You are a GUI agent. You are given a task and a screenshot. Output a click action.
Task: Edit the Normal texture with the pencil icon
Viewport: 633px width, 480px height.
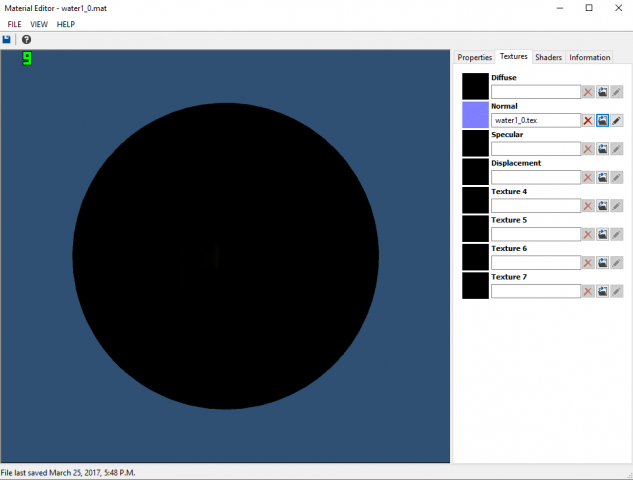coord(617,120)
